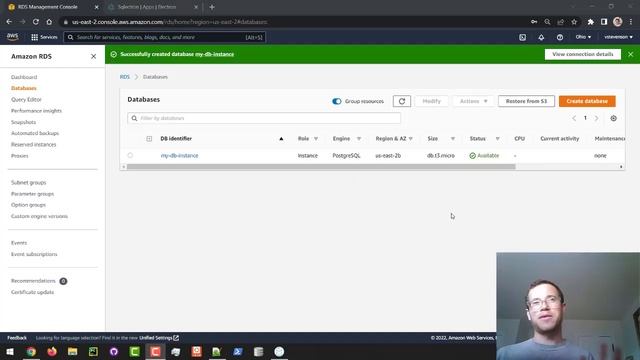640x360 pixels.
Task: Open GitHub Desktop taskbar icon
Action: (114, 351)
